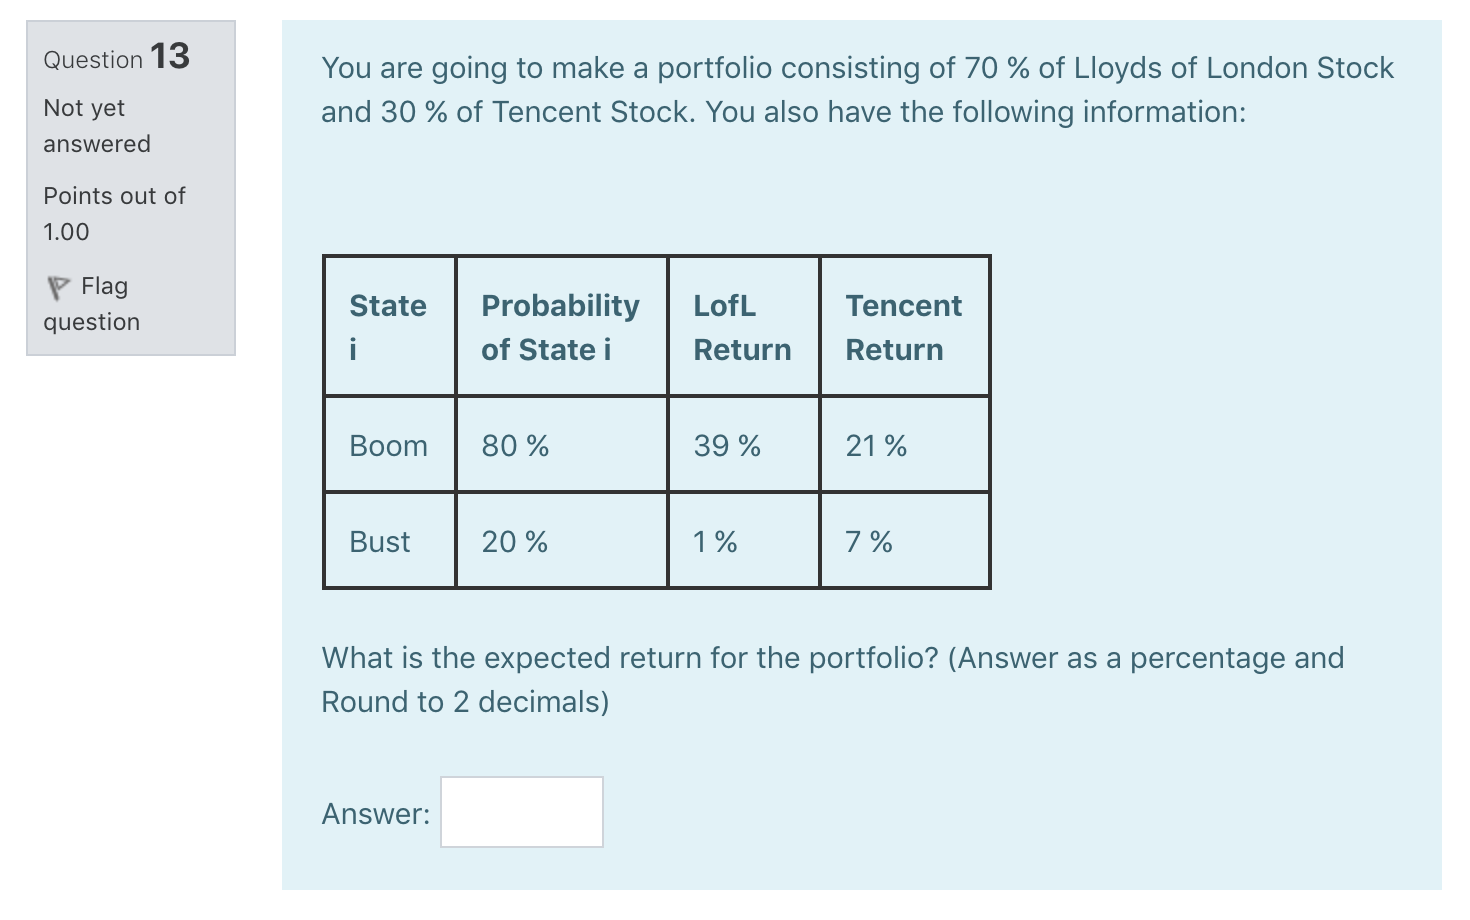Click the '21 %' Tencent return cell

click(x=874, y=445)
